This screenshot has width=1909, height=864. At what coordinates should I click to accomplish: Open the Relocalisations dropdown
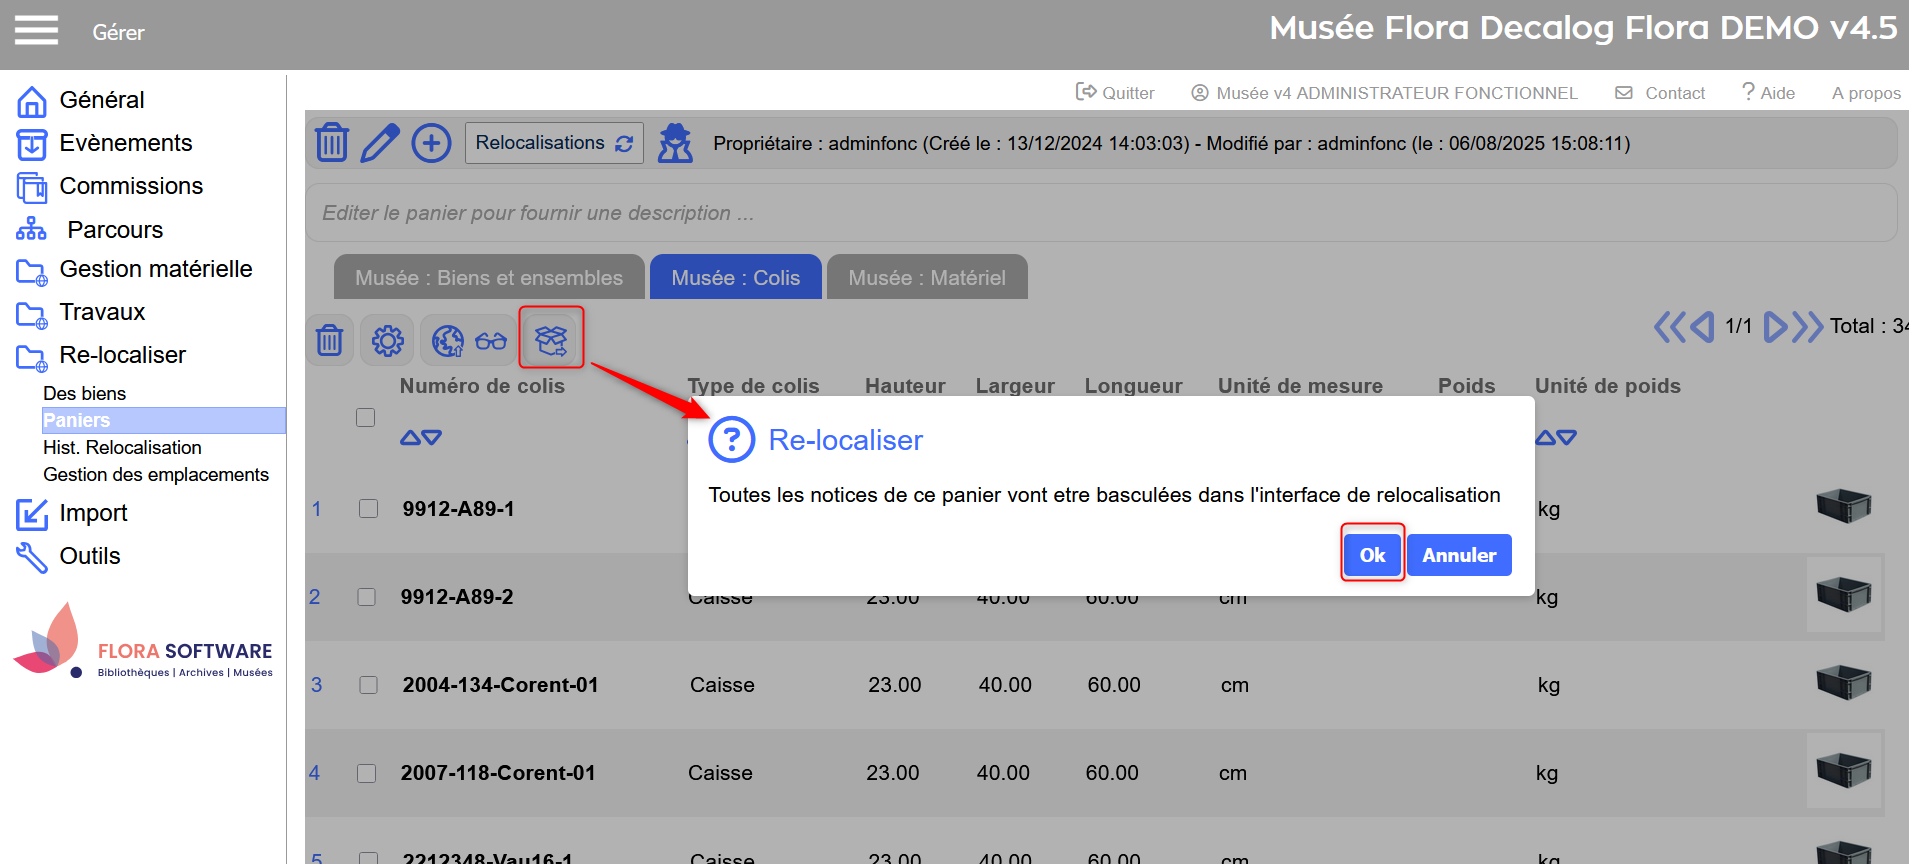(553, 143)
